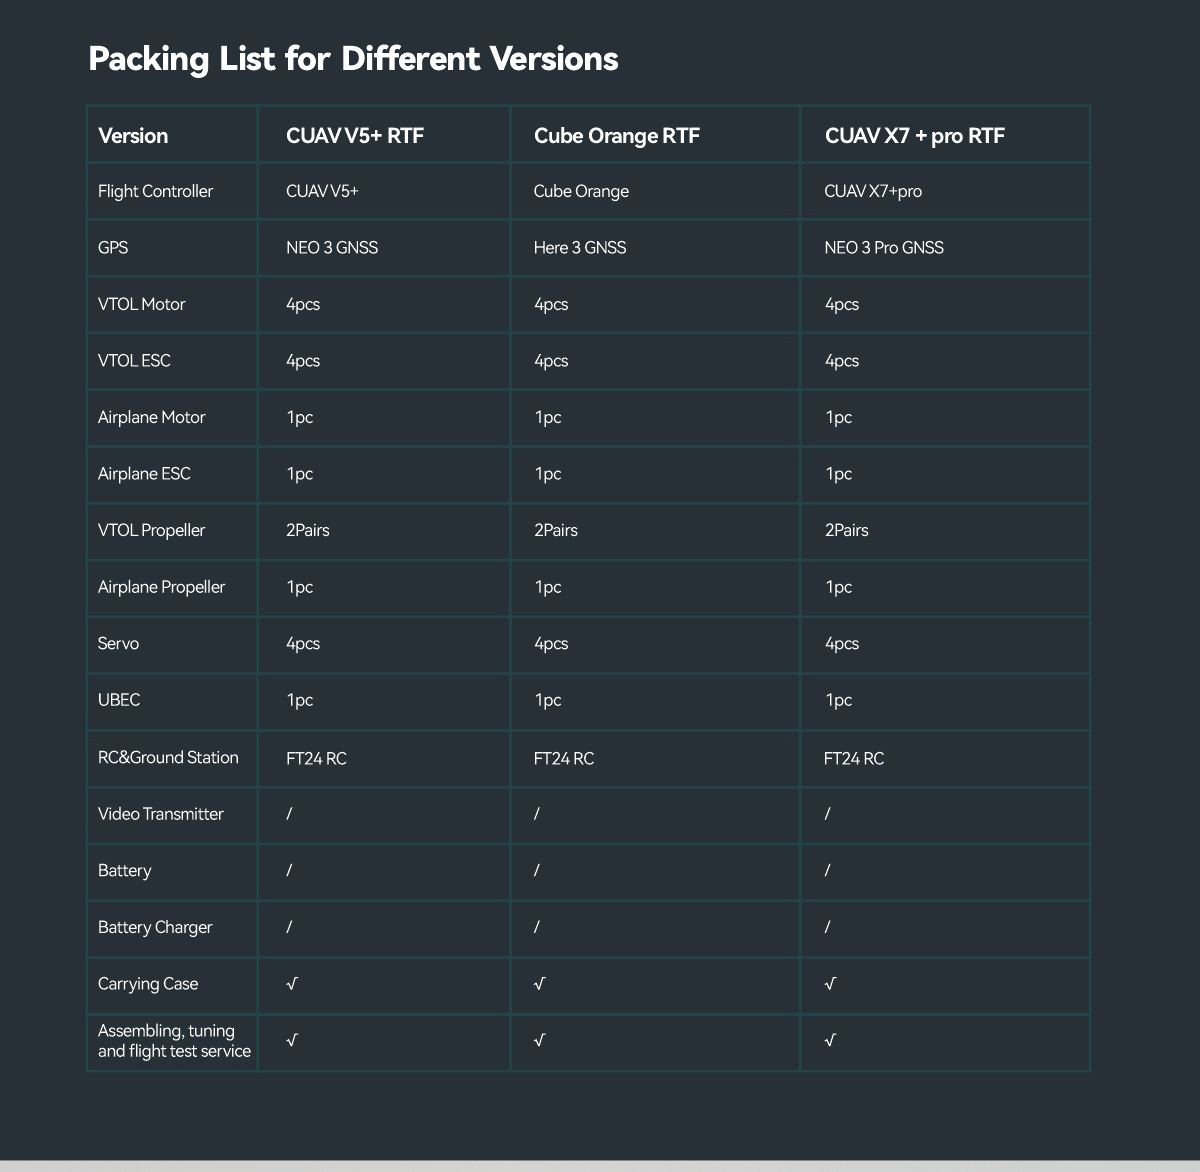
Task: Click Carrying Case checkmark under CUAV X7 + pro RTF
Action: (x=830, y=984)
